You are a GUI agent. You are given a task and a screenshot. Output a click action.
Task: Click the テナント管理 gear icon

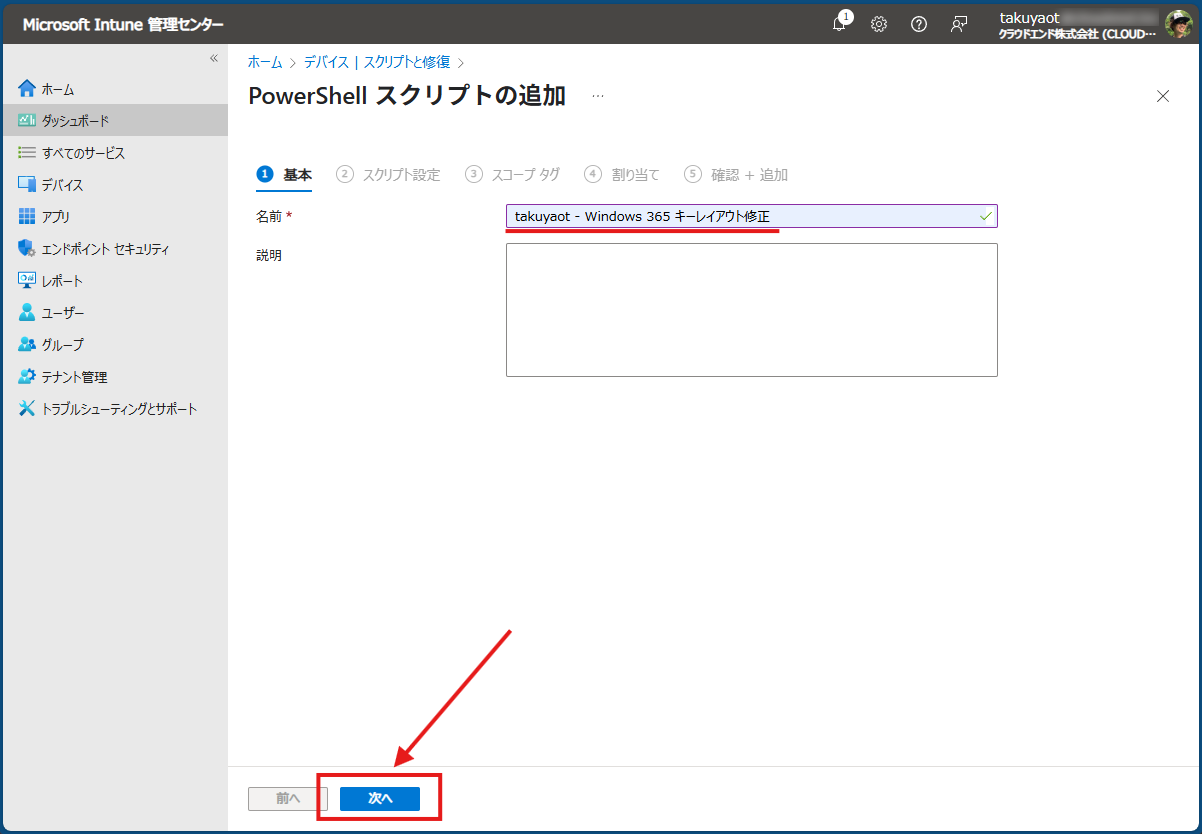tap(27, 377)
